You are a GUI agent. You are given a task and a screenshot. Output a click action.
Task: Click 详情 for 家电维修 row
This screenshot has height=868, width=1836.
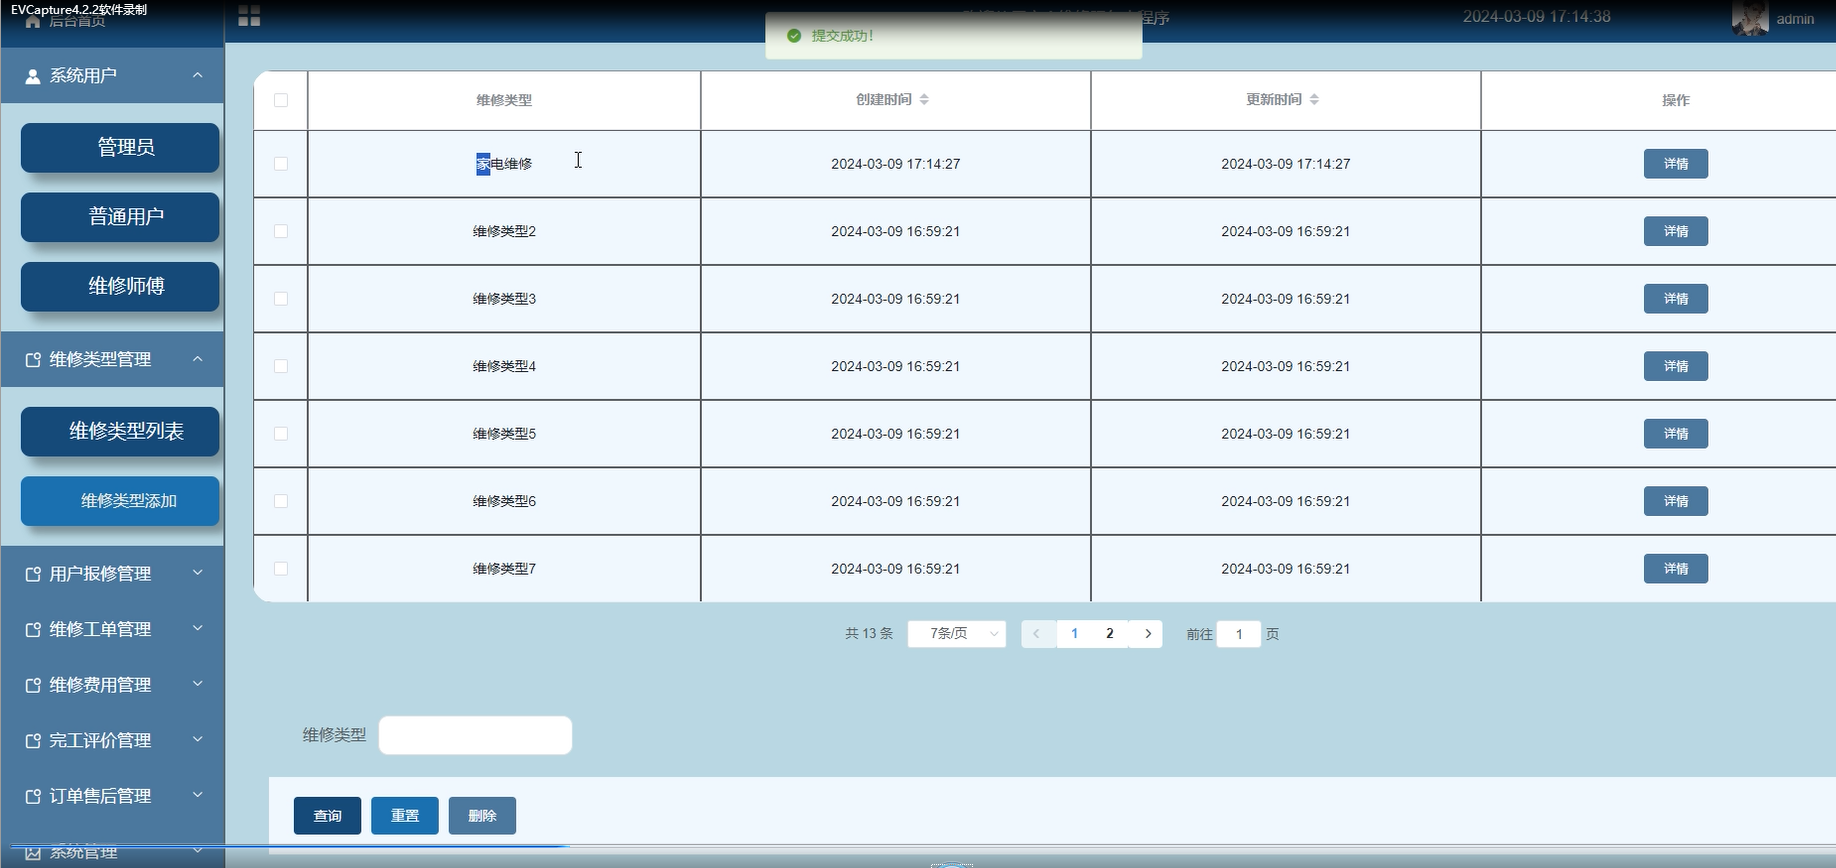coord(1676,164)
